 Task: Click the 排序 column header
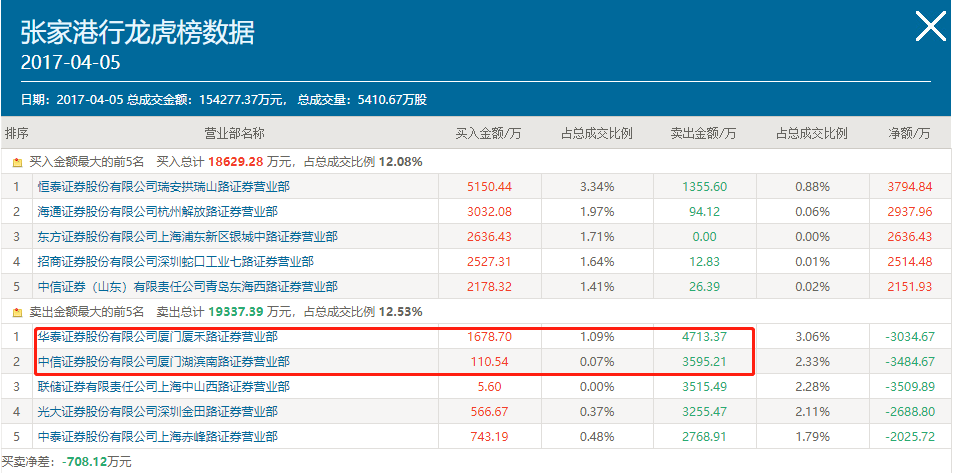point(16,134)
